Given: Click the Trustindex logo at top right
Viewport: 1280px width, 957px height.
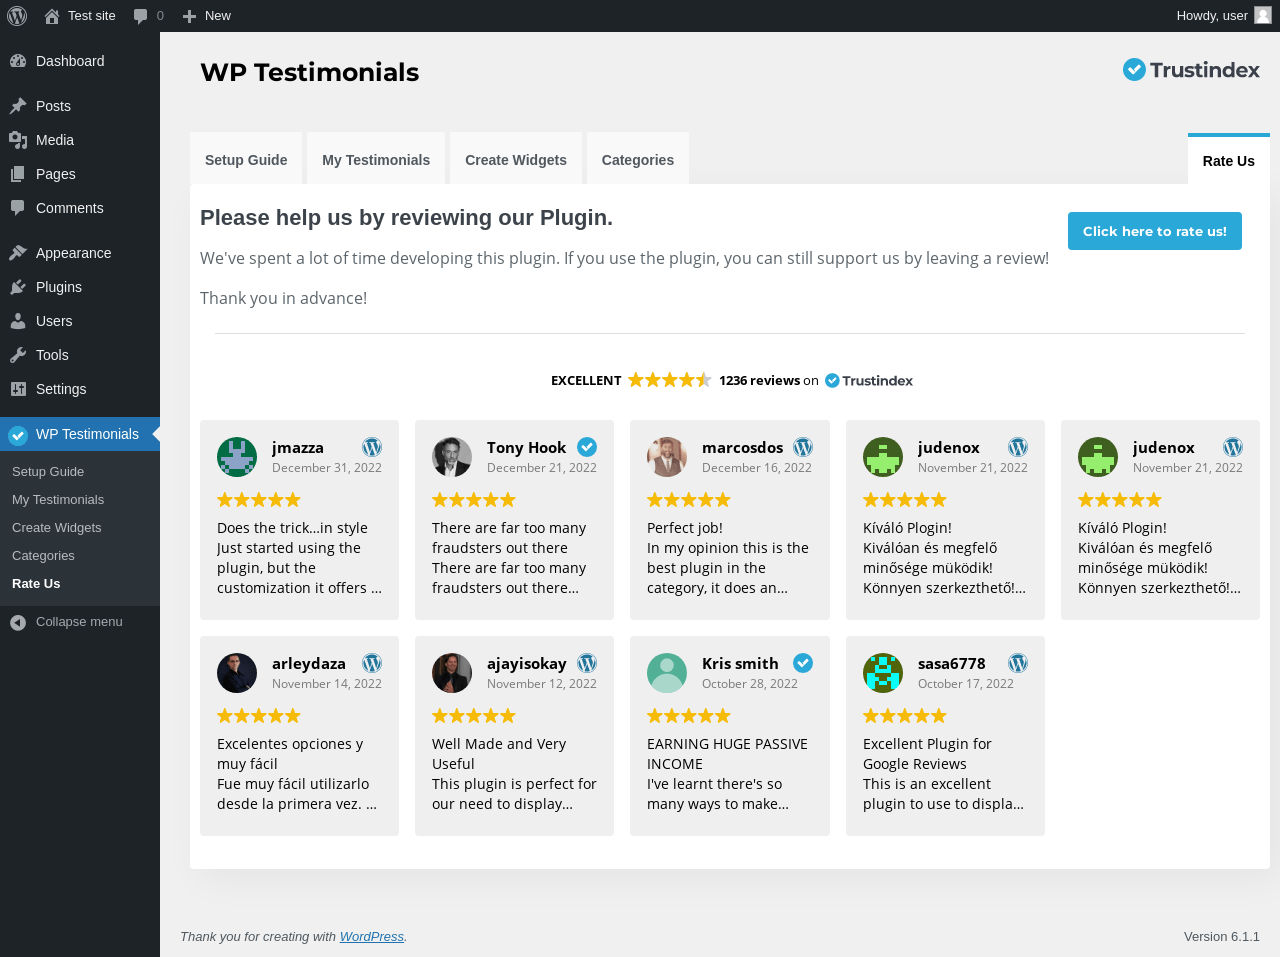Looking at the screenshot, I should pyautogui.click(x=1191, y=69).
